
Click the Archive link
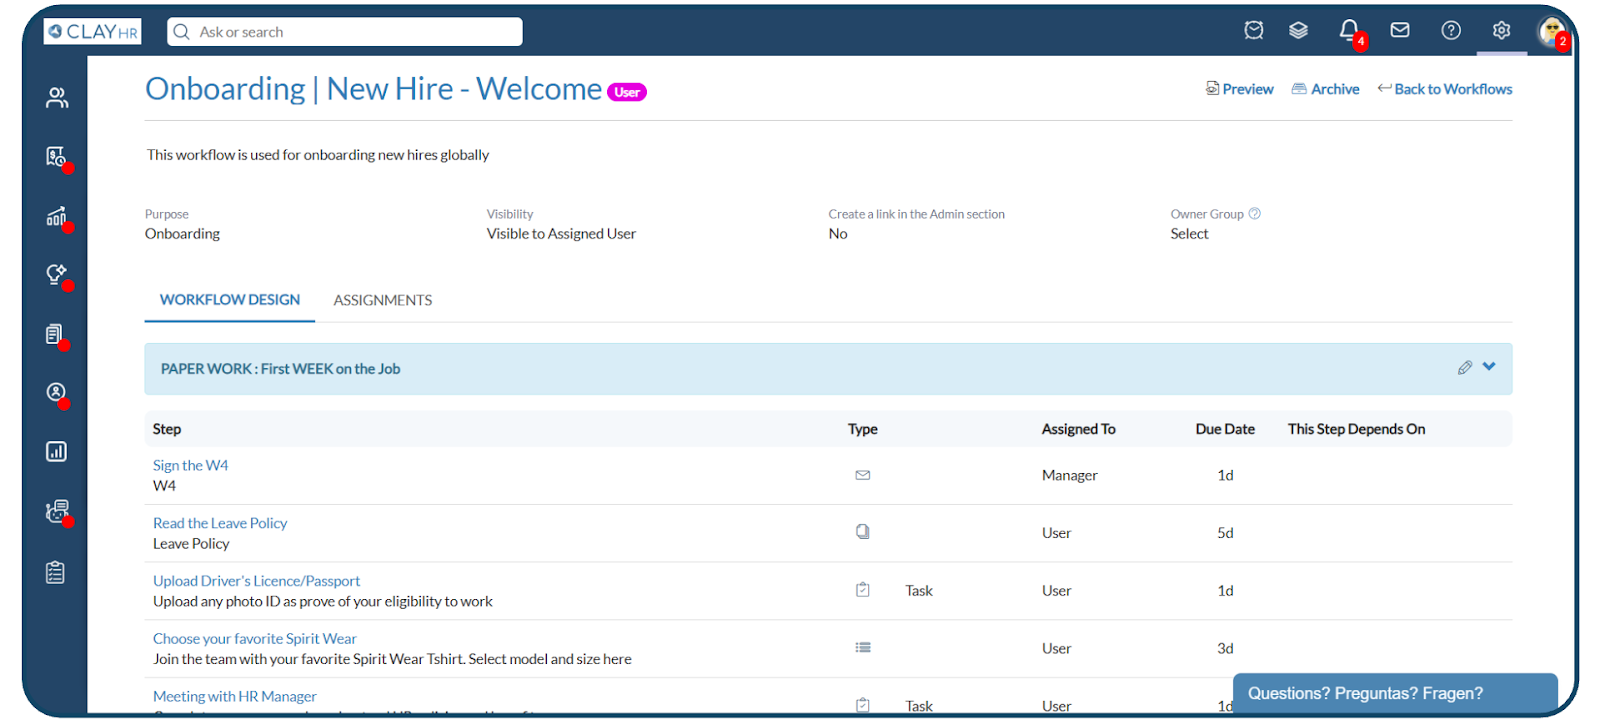(1325, 89)
